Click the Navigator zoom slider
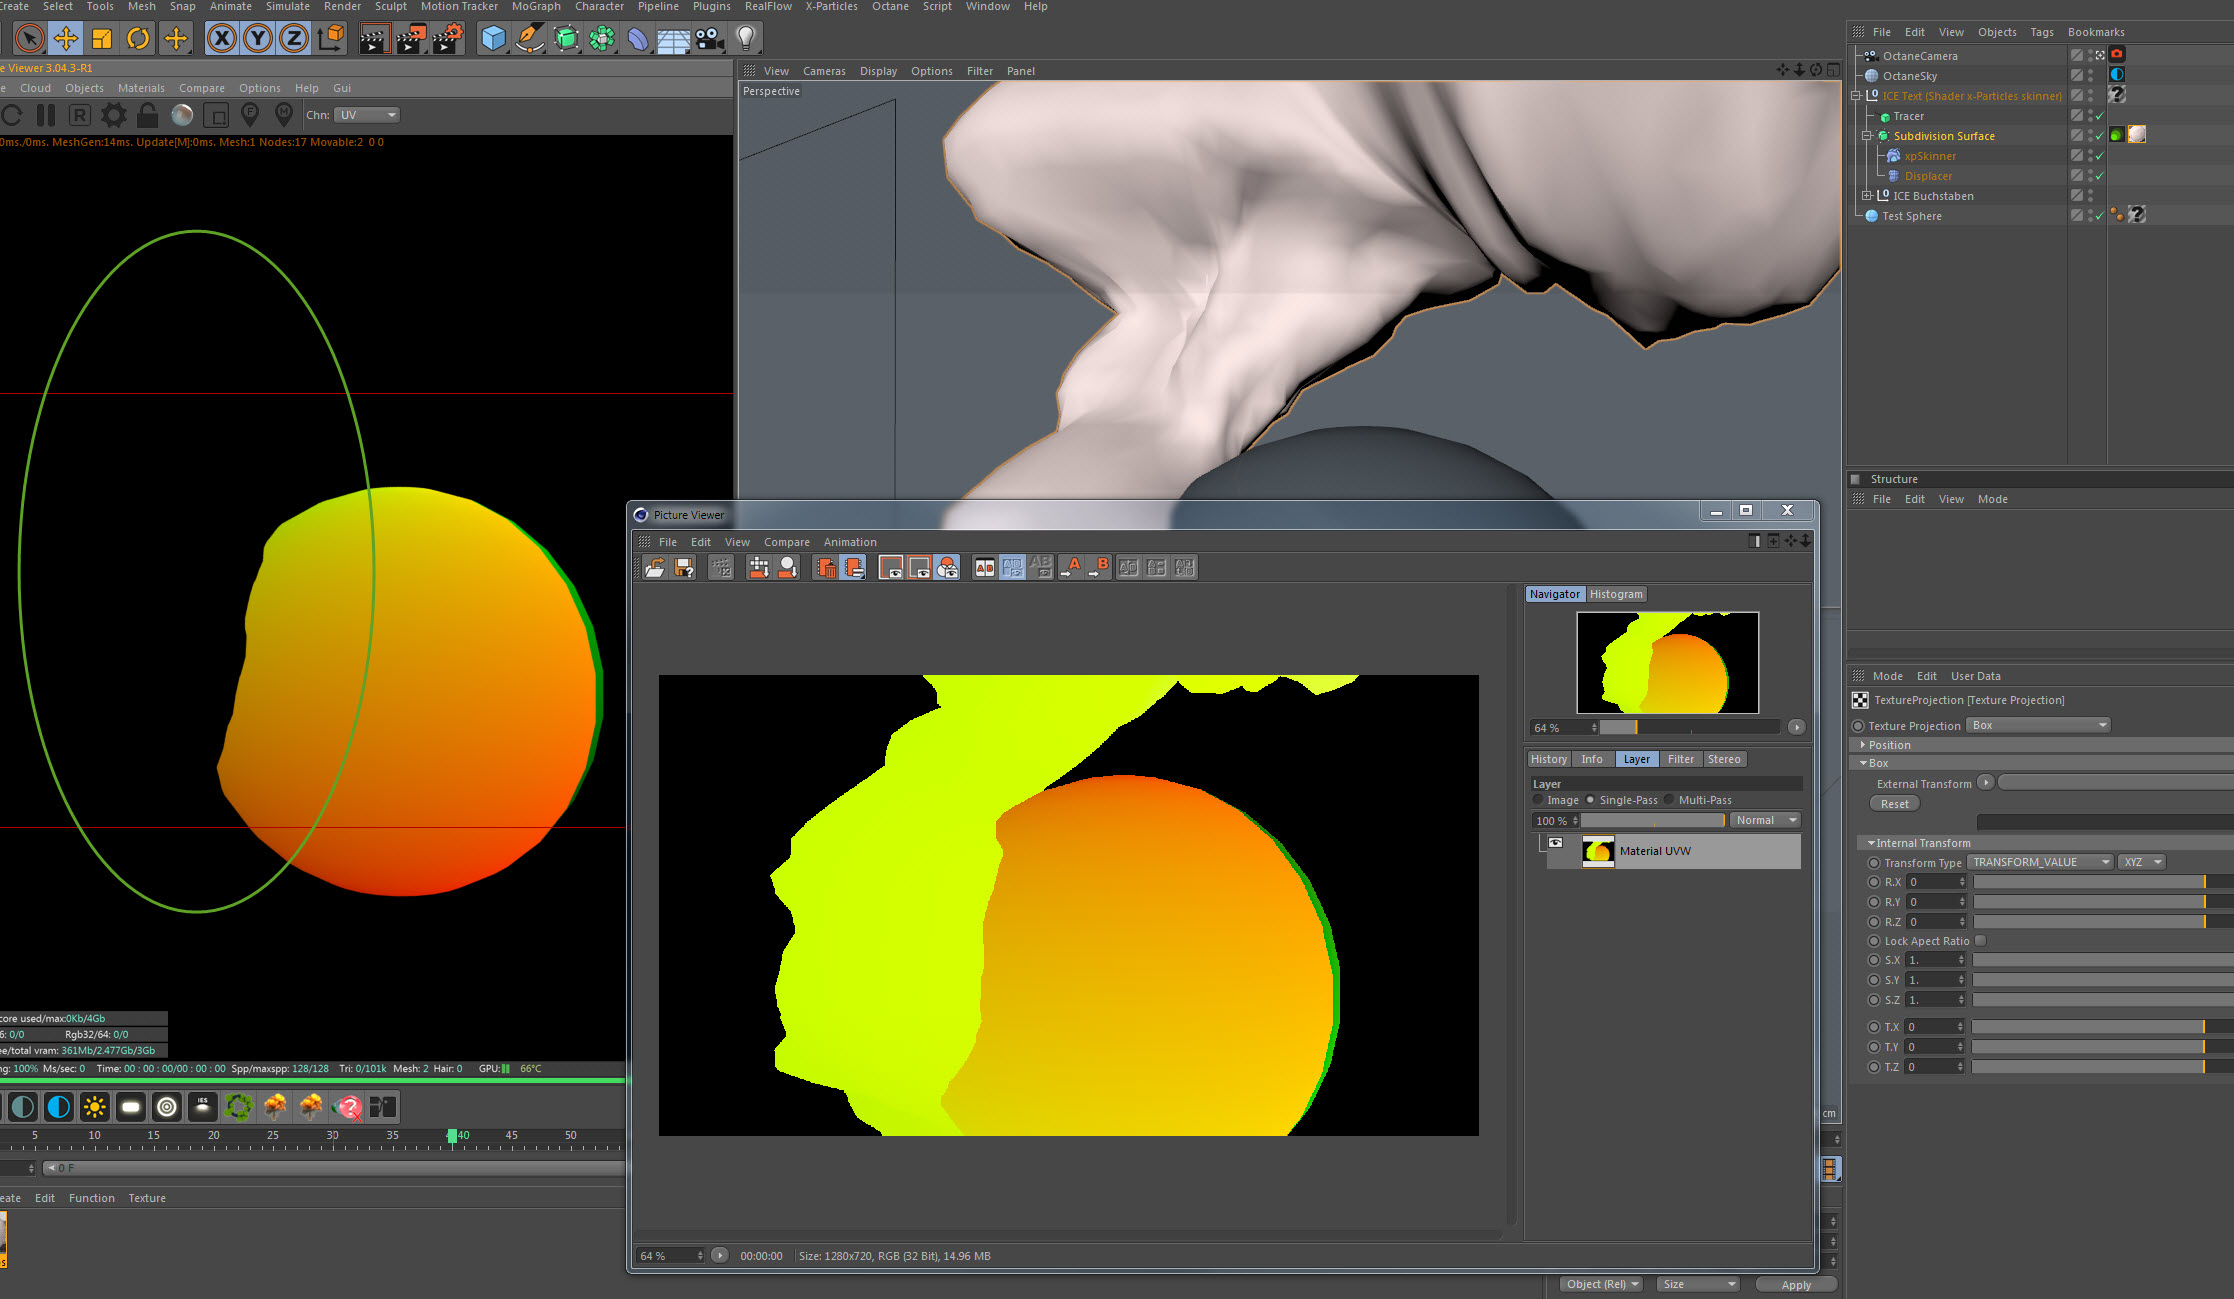The width and height of the screenshot is (2234, 1299). tap(1688, 727)
